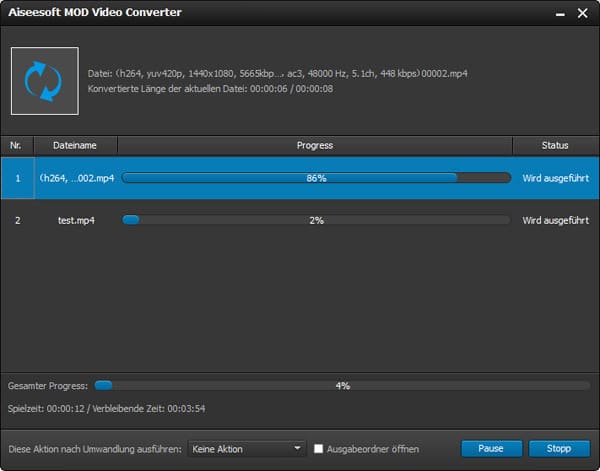Click the Status column header
Screen dimensions: 600x471
[x=555, y=146]
